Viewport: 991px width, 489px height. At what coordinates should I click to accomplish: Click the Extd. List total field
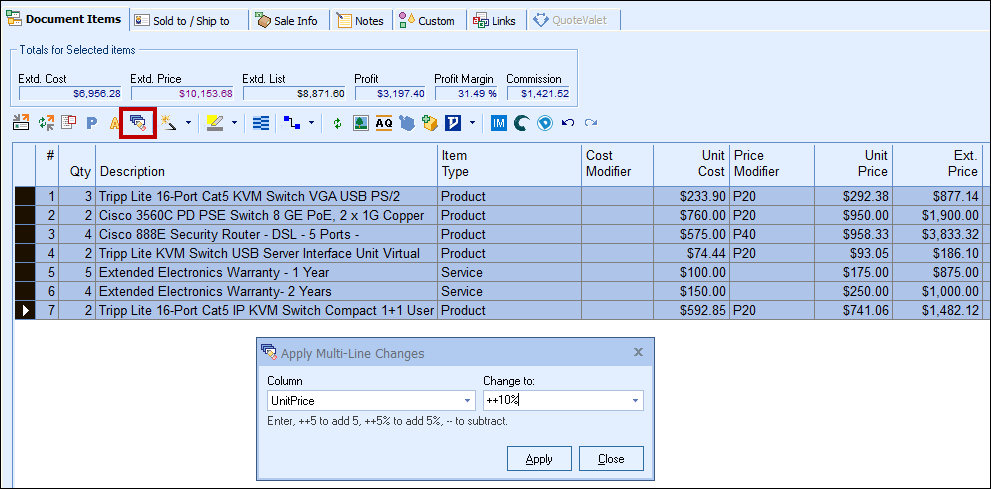click(294, 94)
